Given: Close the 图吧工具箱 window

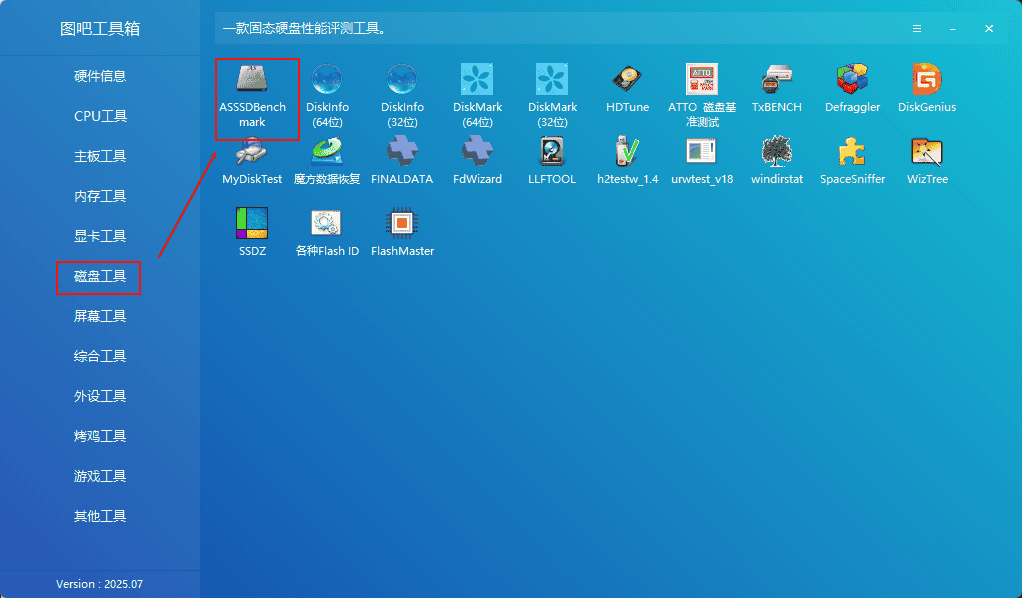Looking at the screenshot, I should (x=989, y=29).
